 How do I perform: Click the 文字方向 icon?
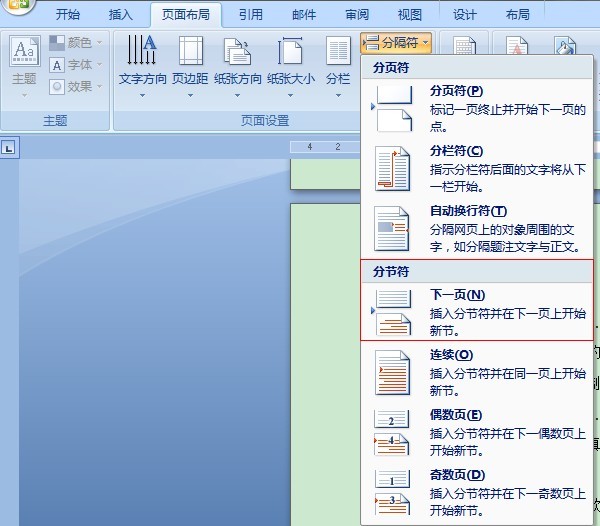142,50
